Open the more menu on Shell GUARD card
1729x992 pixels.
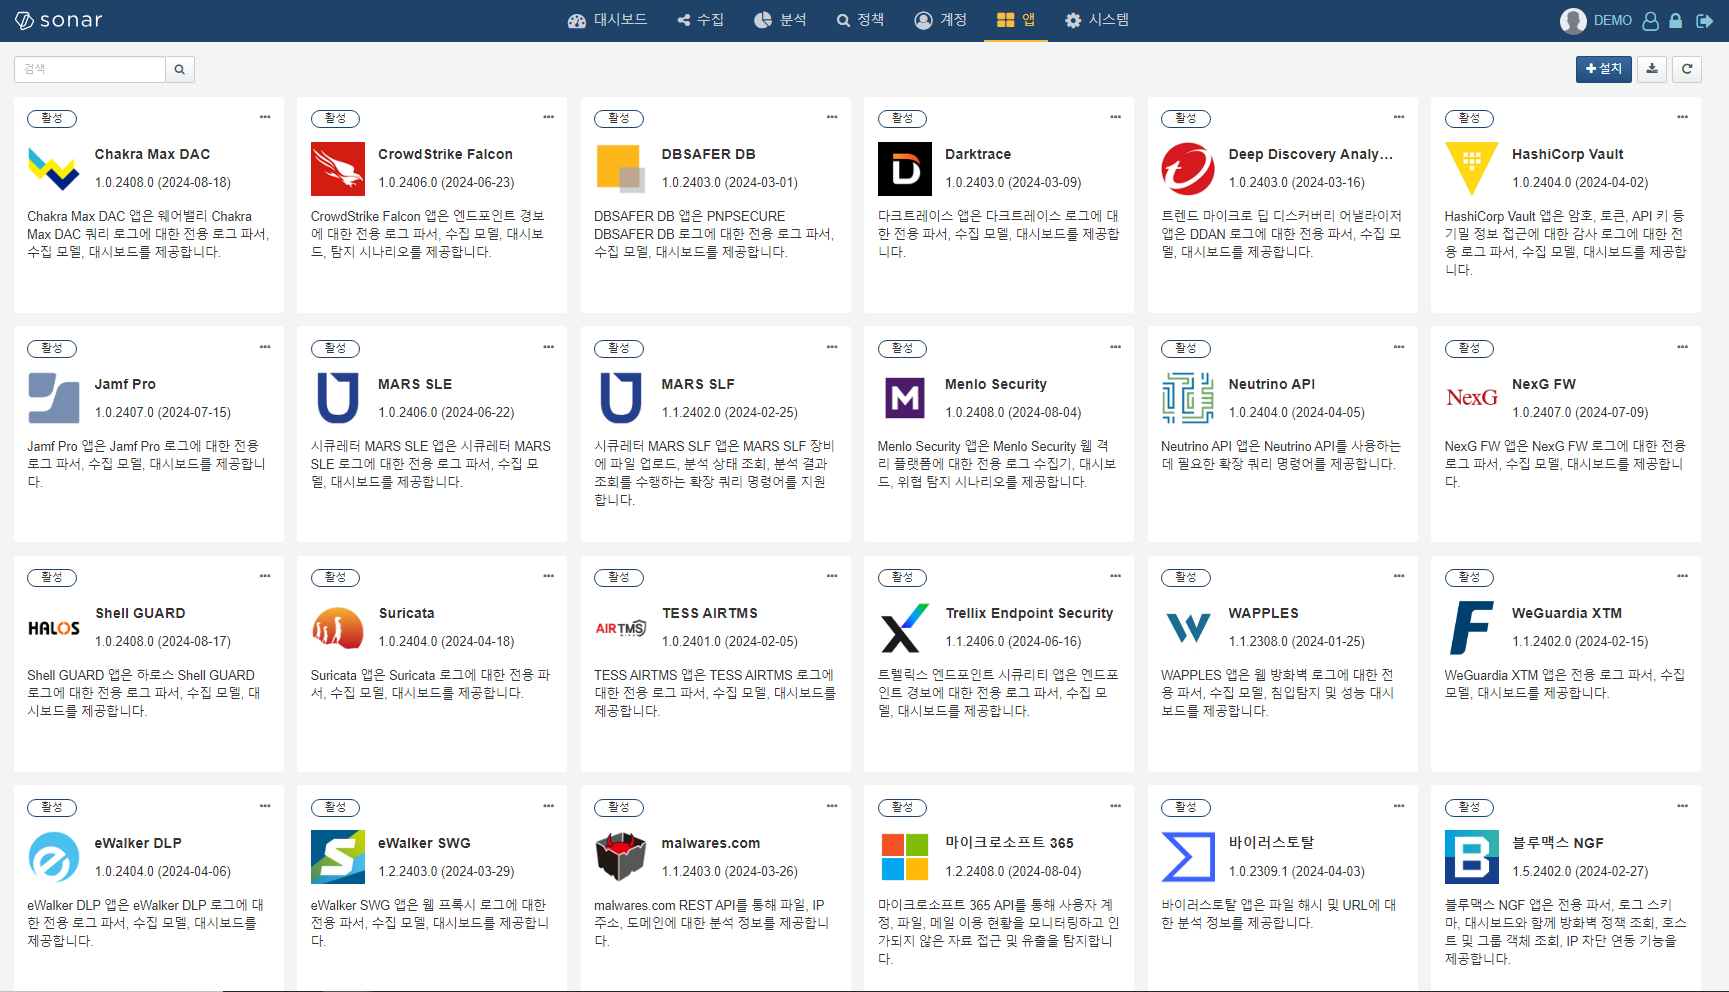[x=265, y=576]
